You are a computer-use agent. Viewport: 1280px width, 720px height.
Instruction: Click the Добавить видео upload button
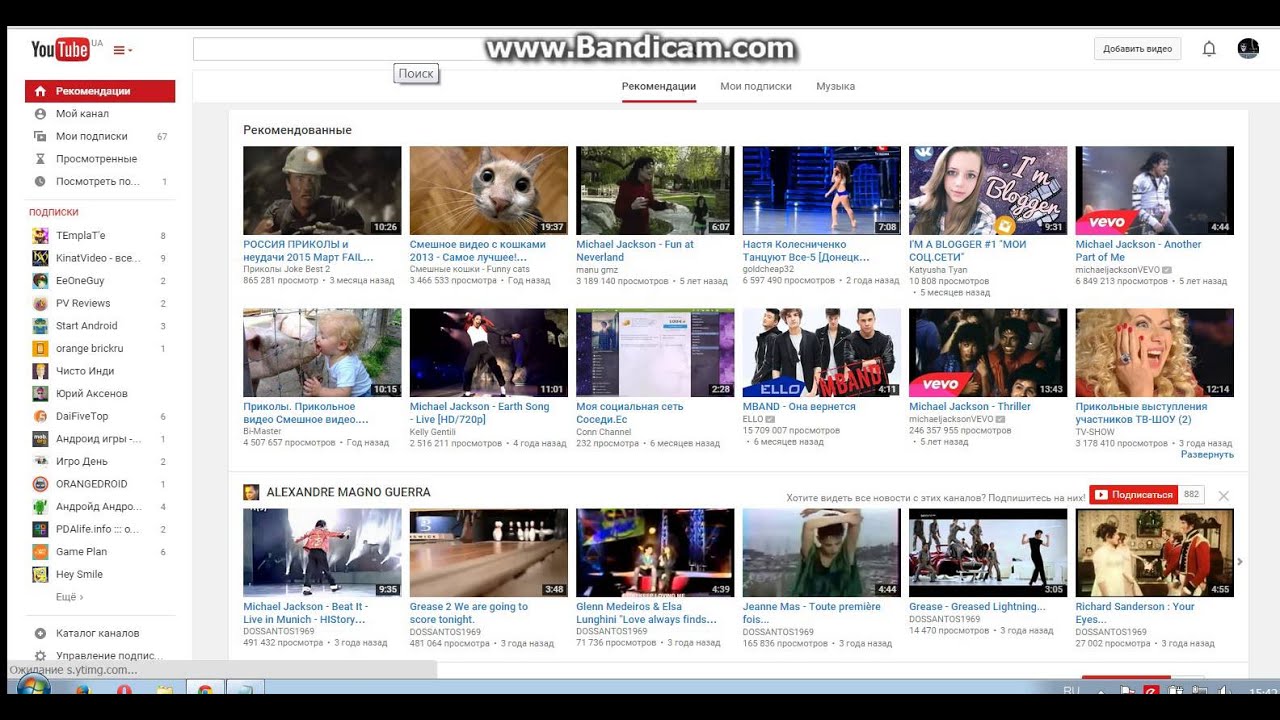click(1138, 49)
